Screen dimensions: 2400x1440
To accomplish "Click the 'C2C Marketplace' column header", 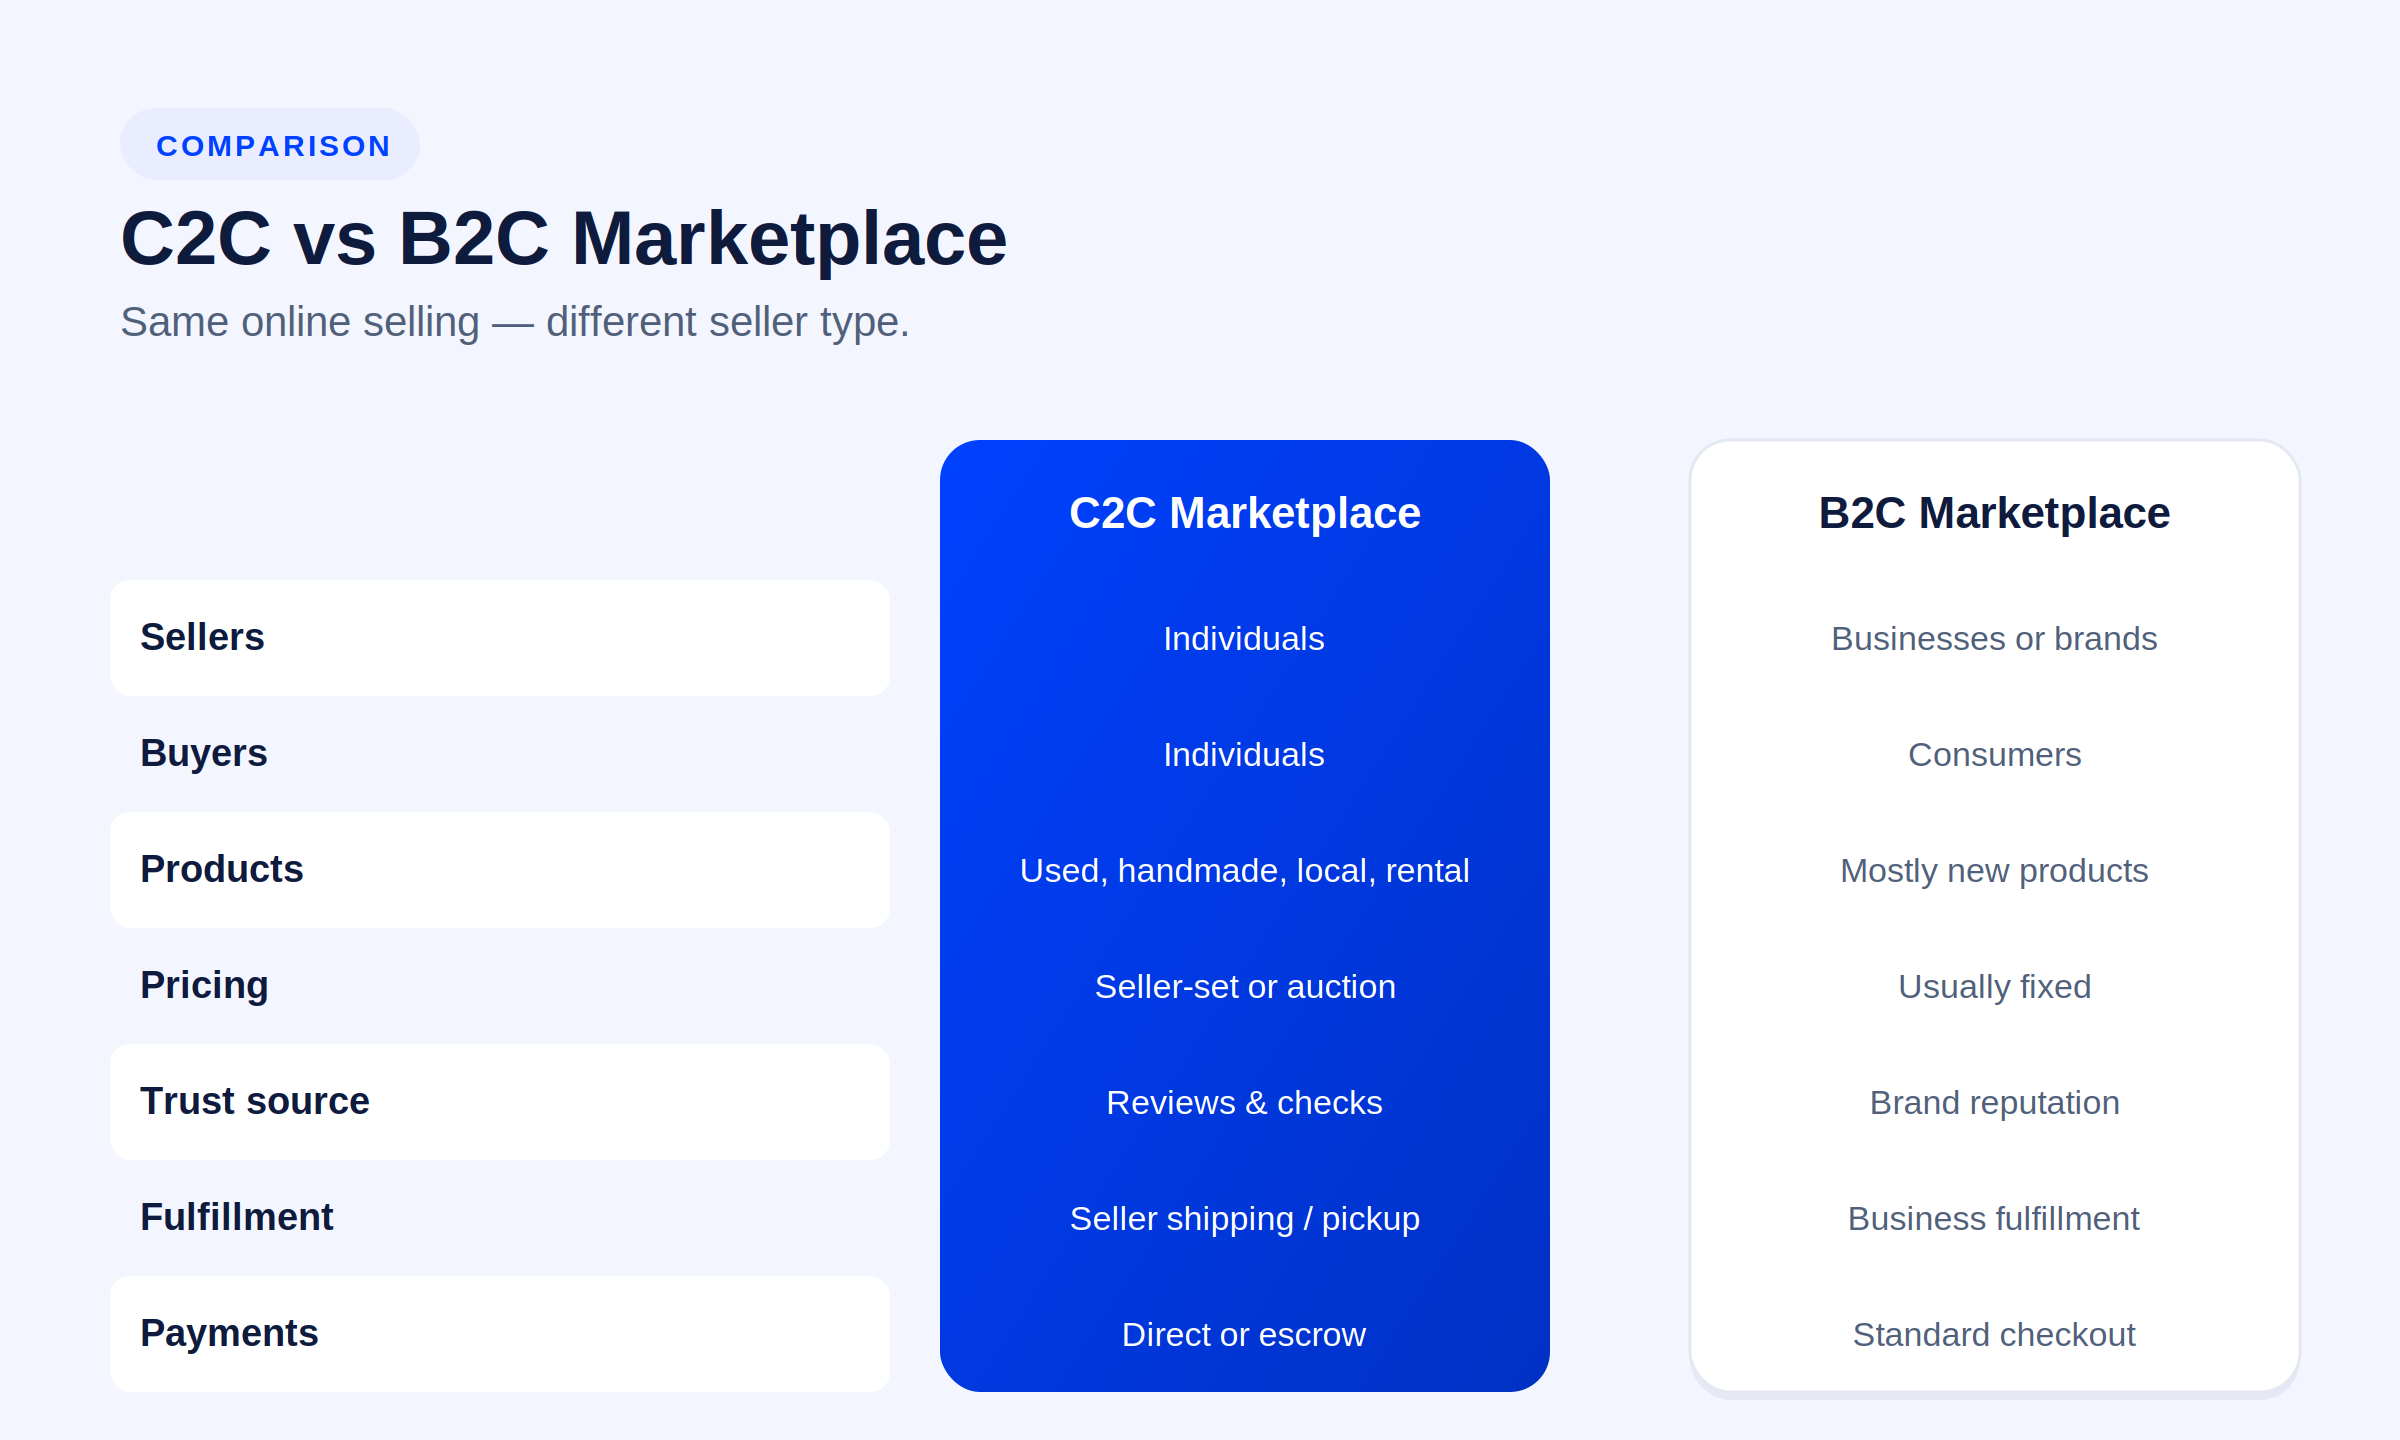I will click(1245, 514).
